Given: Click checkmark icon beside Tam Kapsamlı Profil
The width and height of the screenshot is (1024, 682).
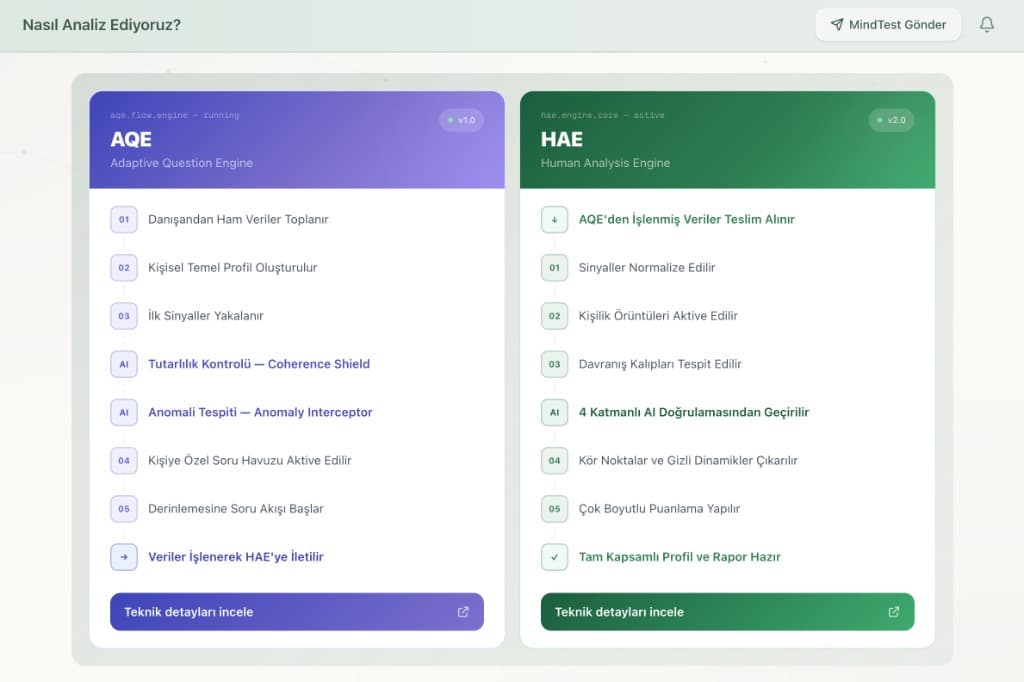Looking at the screenshot, I should (554, 557).
